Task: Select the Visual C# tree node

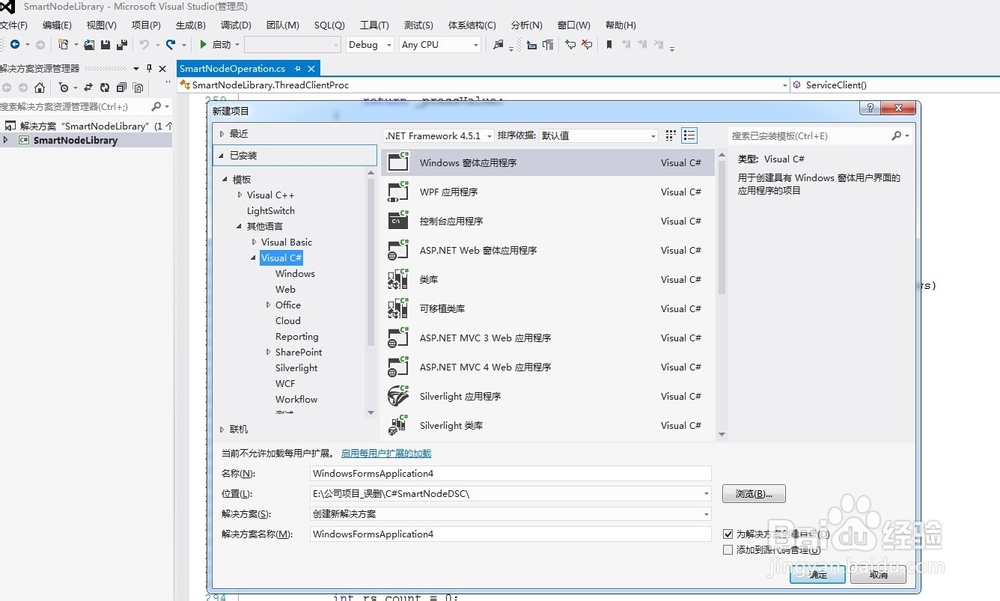Action: coord(281,258)
